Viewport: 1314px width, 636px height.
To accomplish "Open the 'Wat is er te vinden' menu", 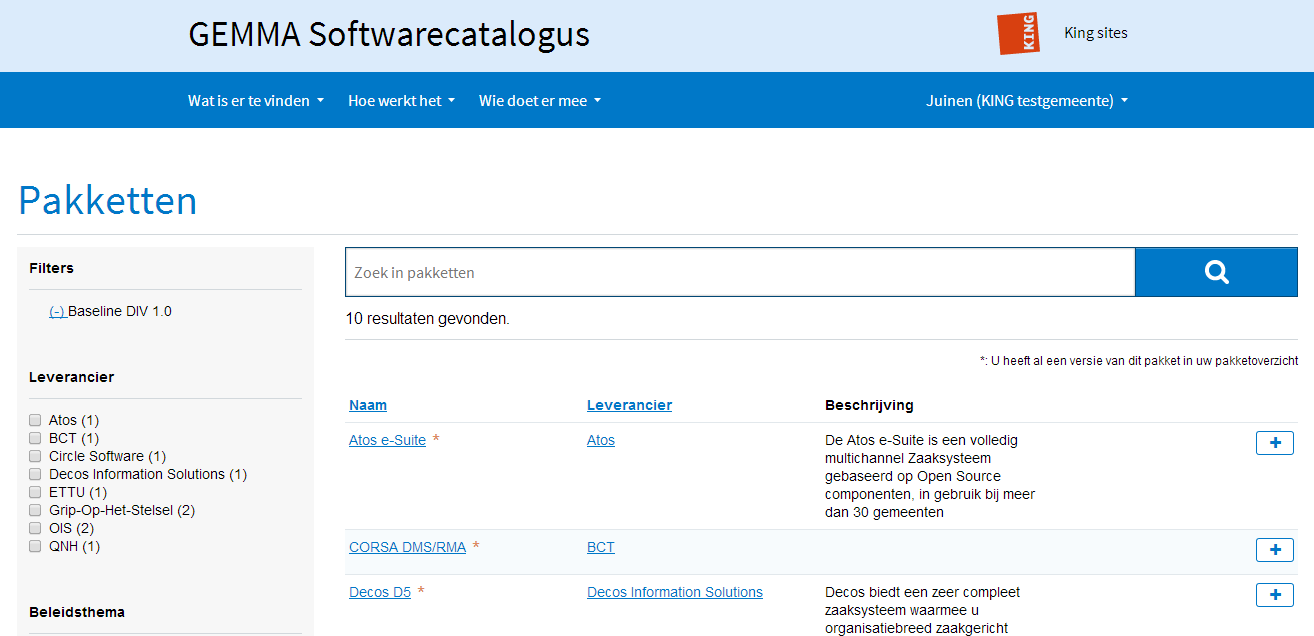I will point(256,100).
